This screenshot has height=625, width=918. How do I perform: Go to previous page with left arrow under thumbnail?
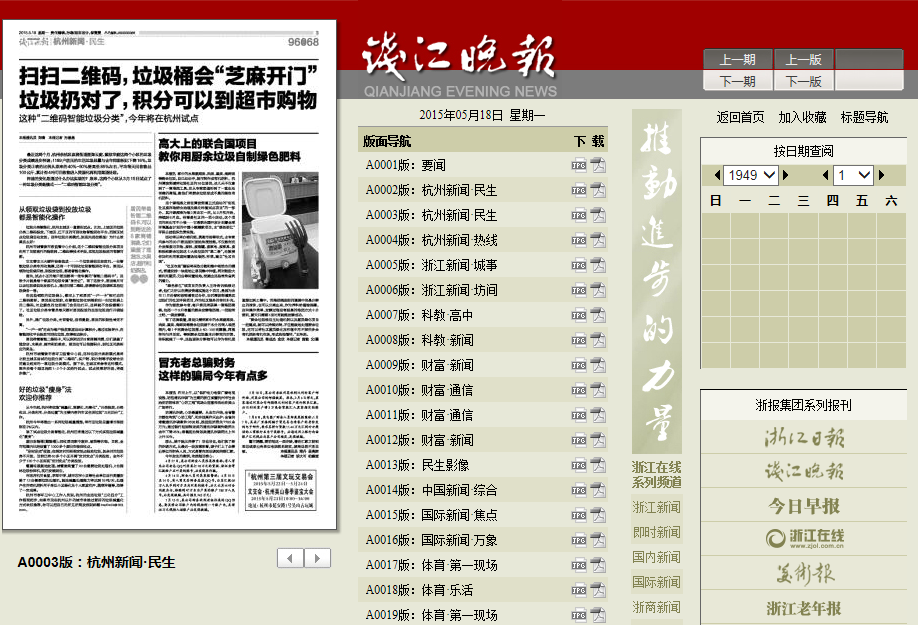coord(290,558)
